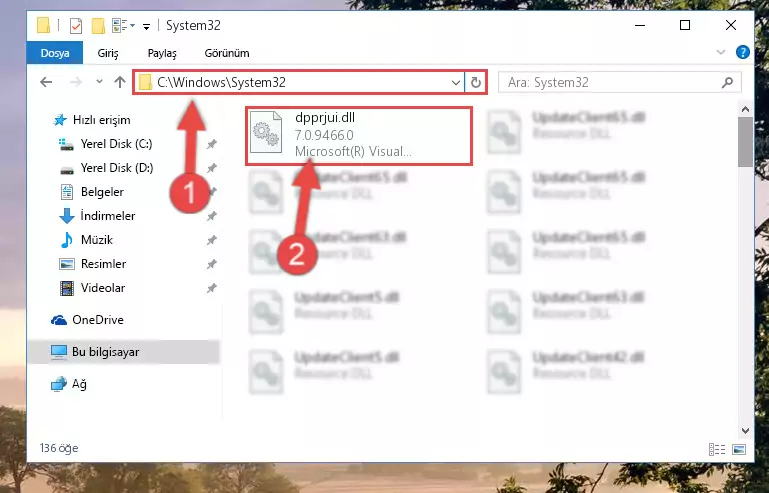The image size is (769, 493).
Task: Open the recent locations dropdown
Action: [x=100, y=82]
